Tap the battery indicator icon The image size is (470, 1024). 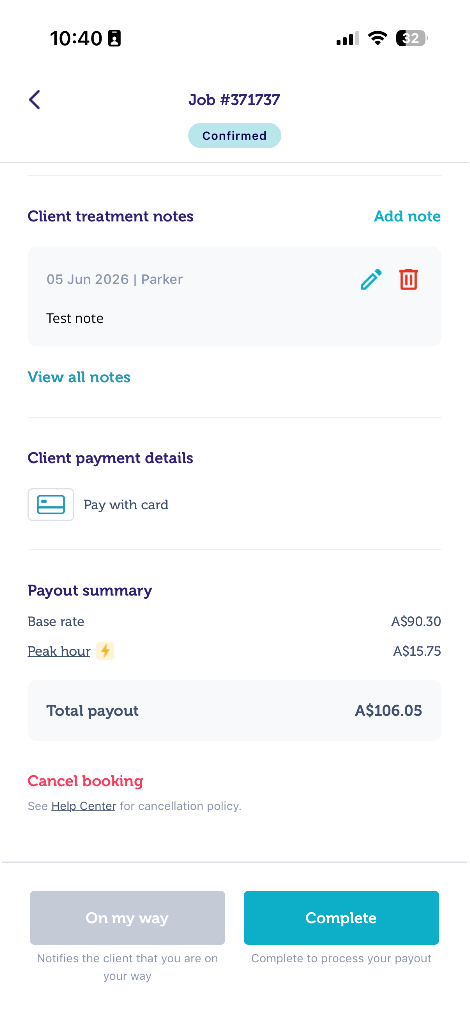[x=411, y=38]
